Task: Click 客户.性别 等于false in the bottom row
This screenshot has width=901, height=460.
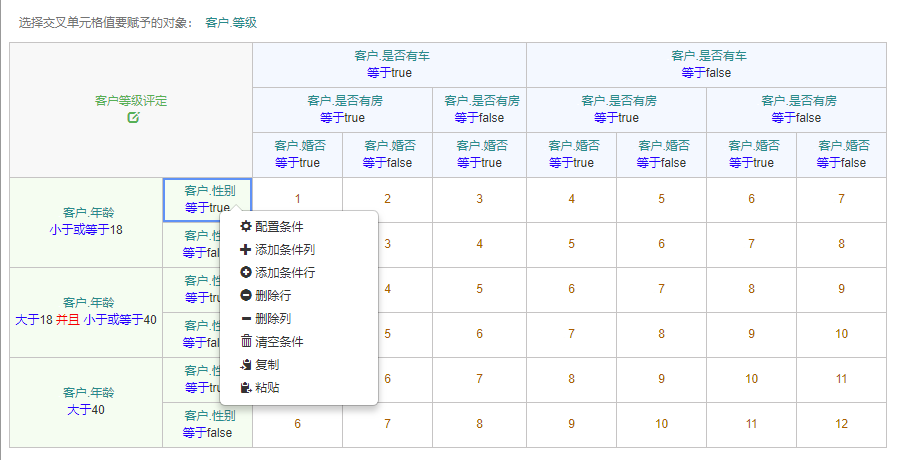Action: coord(207,424)
